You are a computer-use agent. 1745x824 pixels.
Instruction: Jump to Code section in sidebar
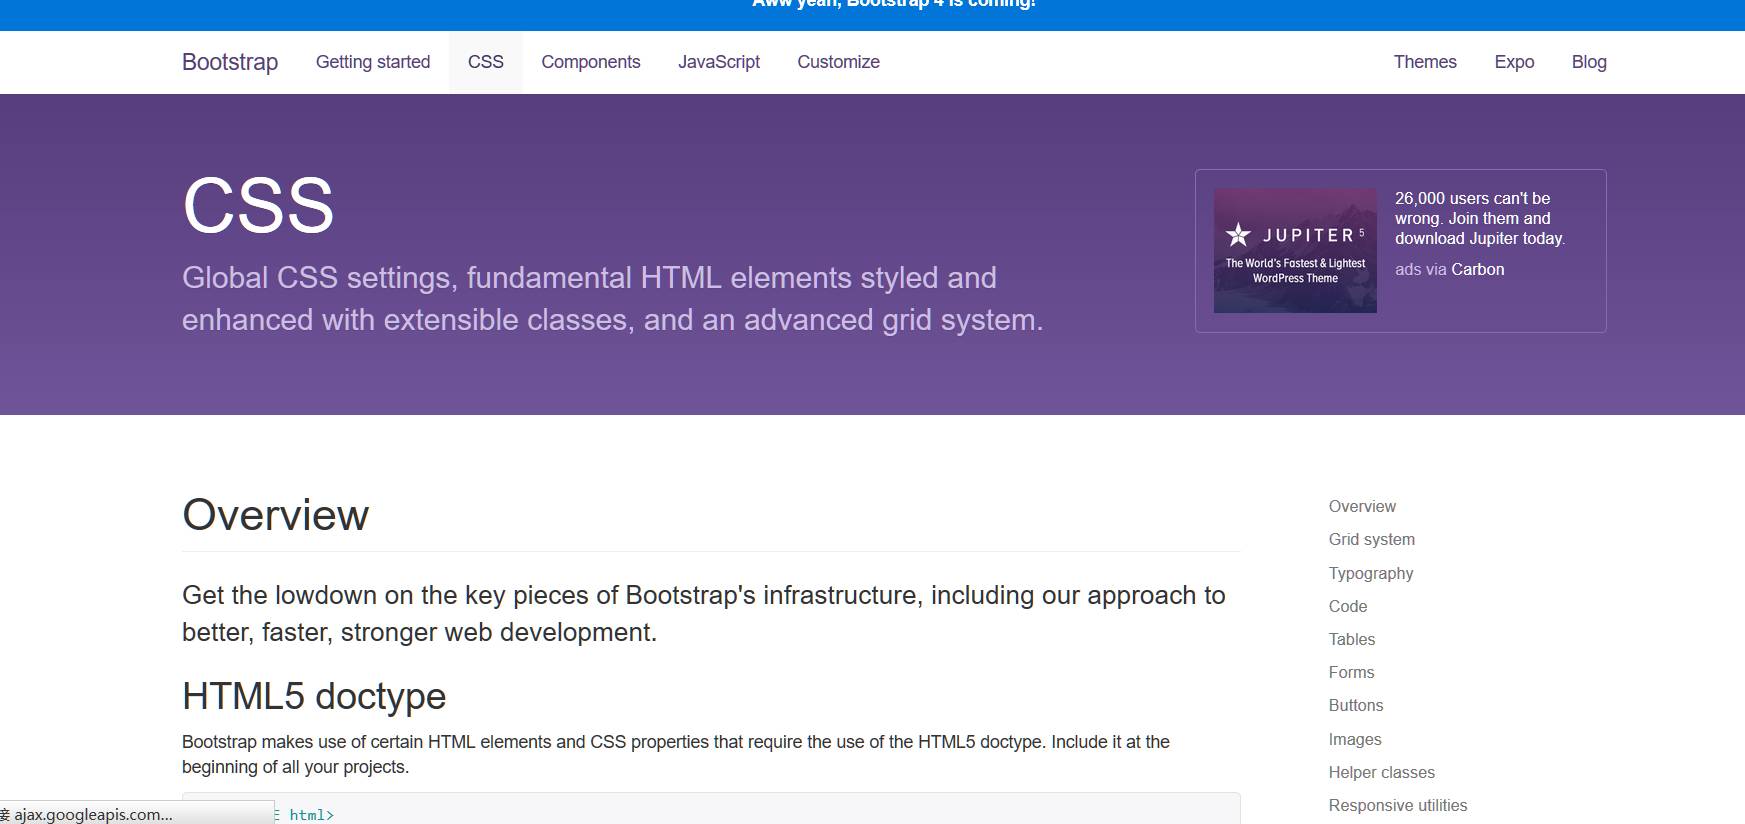point(1348,606)
